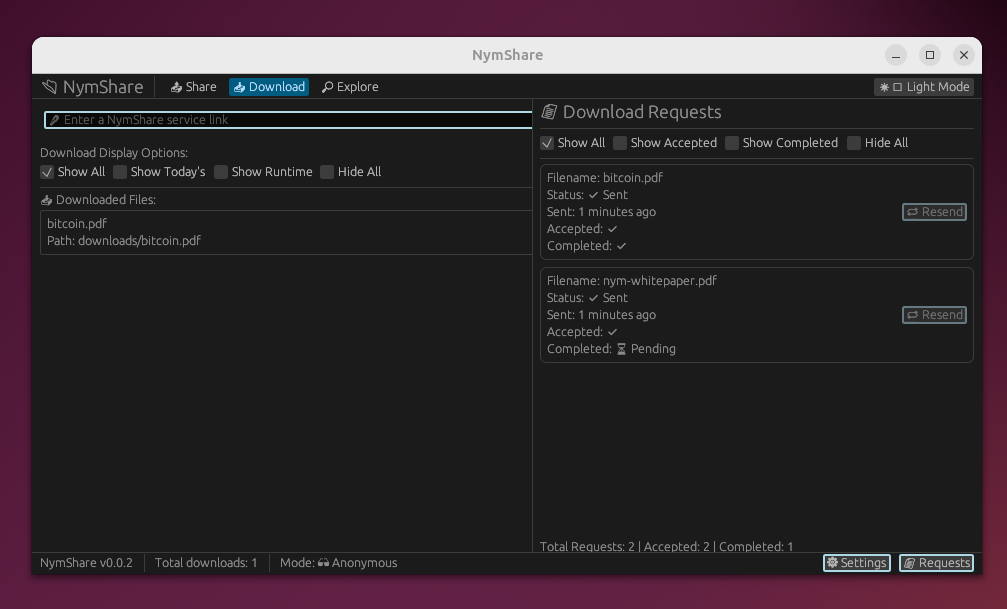
Task: Enable the Show Today's checkbox
Action: (120, 172)
